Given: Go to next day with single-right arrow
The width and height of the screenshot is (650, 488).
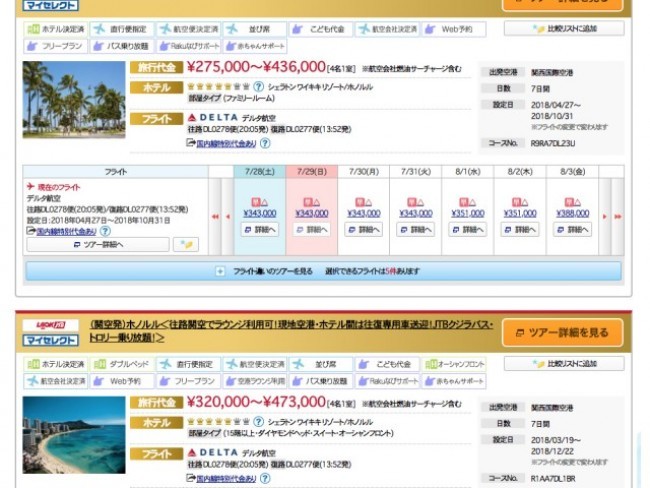Looking at the screenshot, I should (x=604, y=216).
